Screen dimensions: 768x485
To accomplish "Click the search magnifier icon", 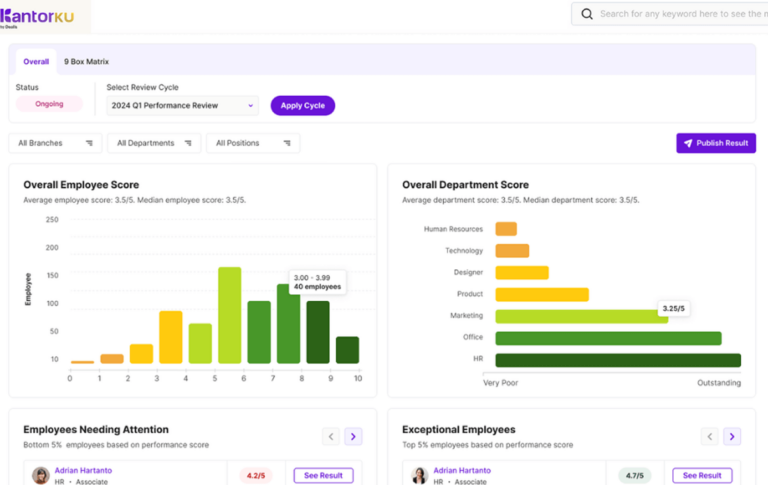I will coord(587,14).
